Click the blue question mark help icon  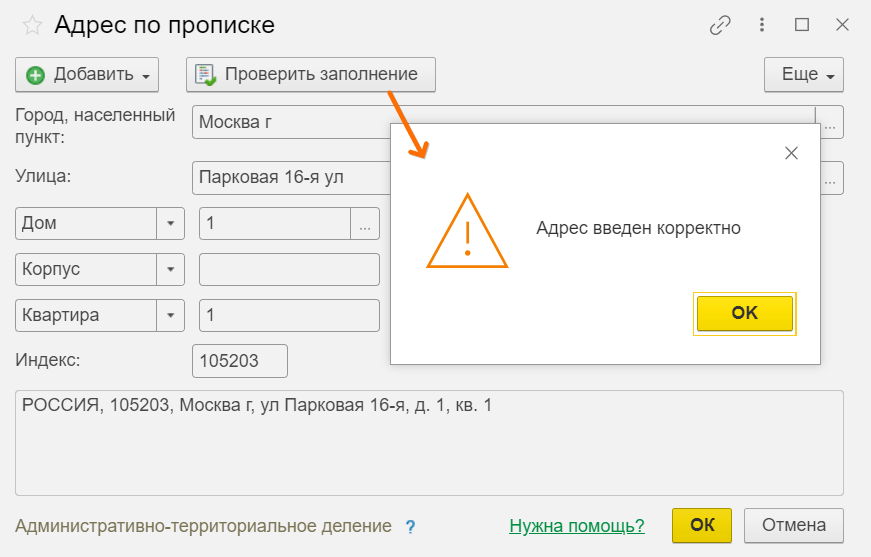coord(410,526)
